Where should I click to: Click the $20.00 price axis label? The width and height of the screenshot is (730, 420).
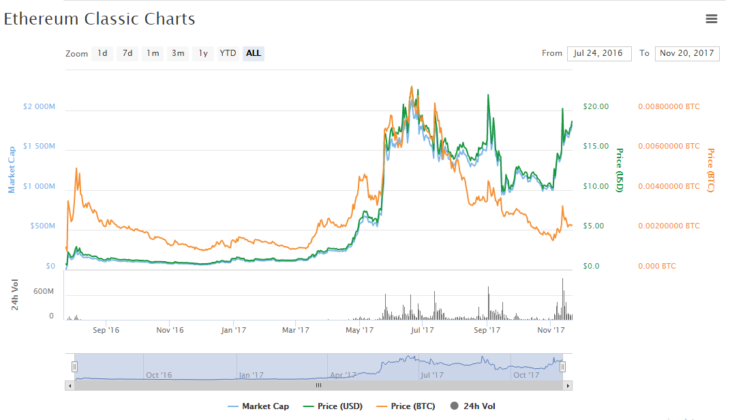(x=595, y=107)
